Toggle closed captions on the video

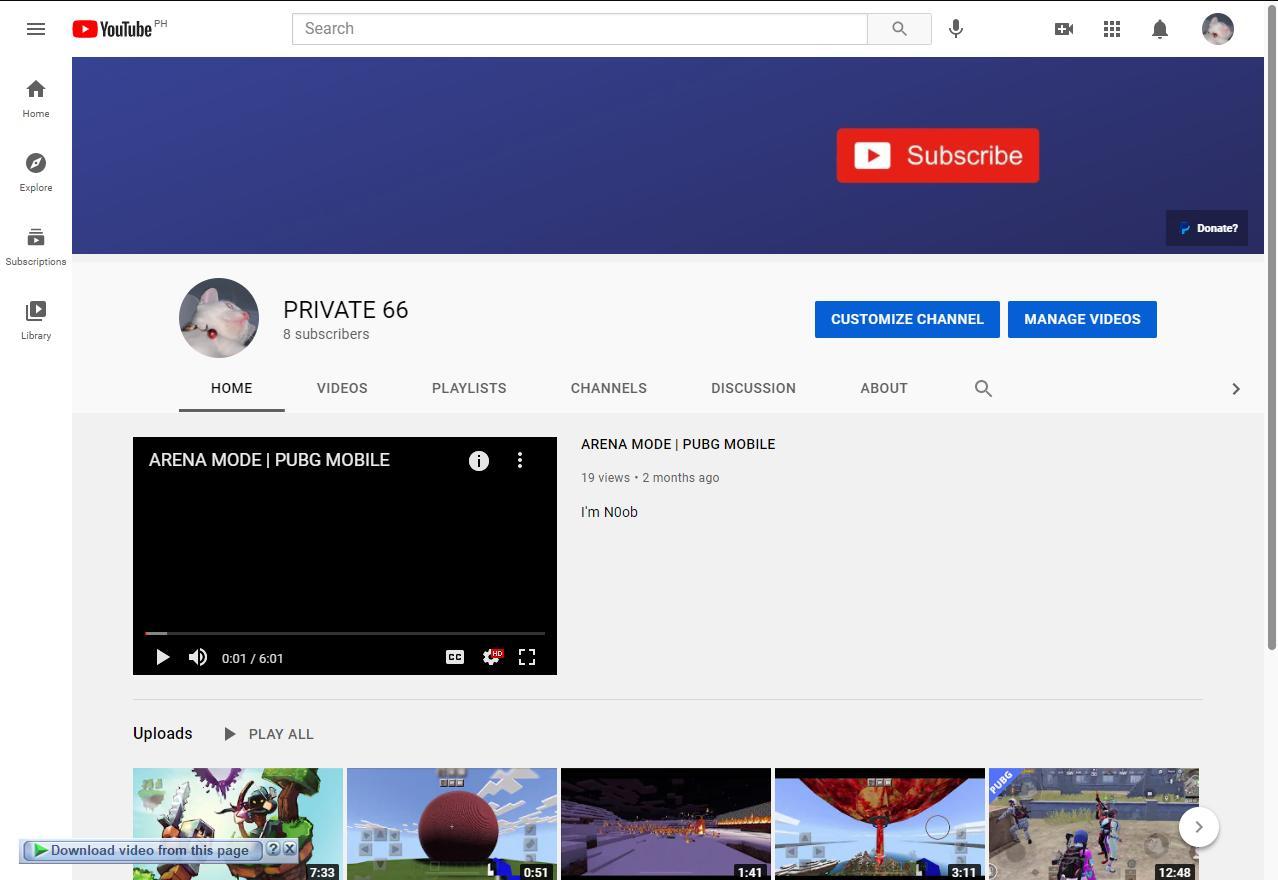click(x=455, y=657)
